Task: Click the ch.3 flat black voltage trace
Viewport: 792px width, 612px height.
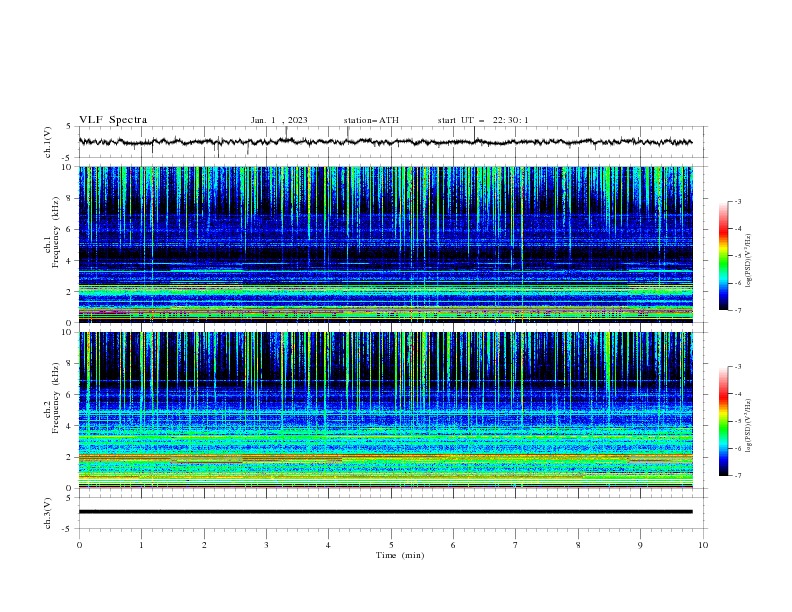Action: pos(385,512)
